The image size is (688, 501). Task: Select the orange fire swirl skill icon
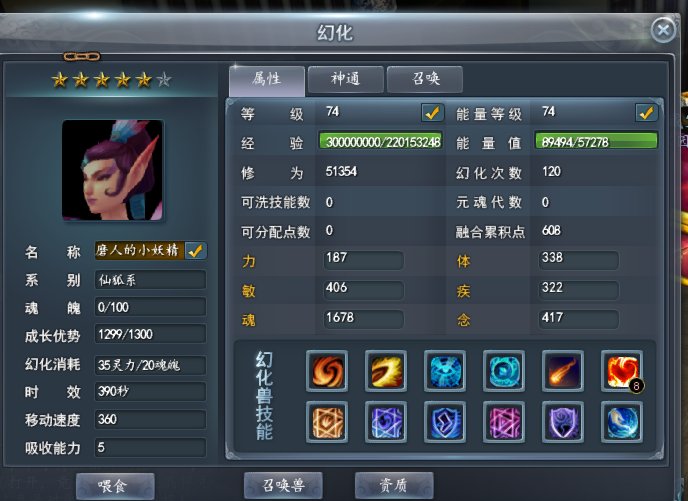[x=327, y=371]
